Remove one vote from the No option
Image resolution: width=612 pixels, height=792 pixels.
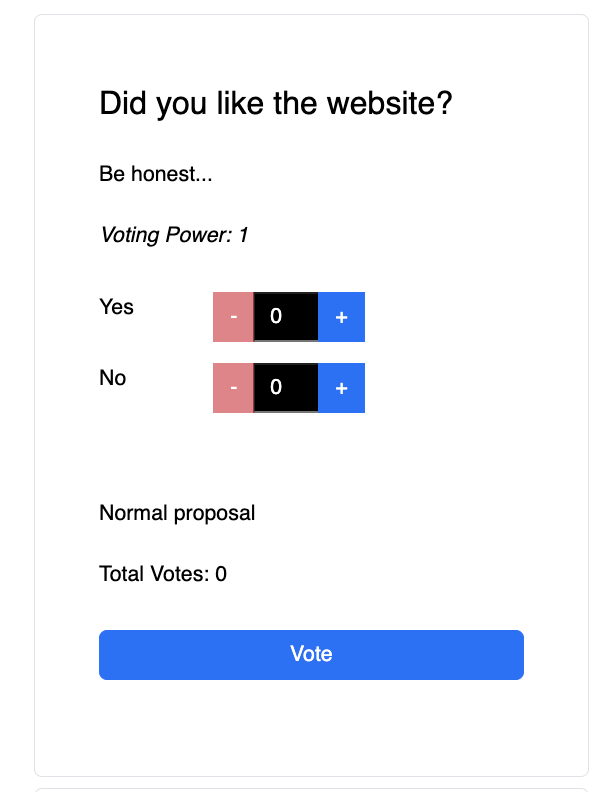click(x=233, y=388)
